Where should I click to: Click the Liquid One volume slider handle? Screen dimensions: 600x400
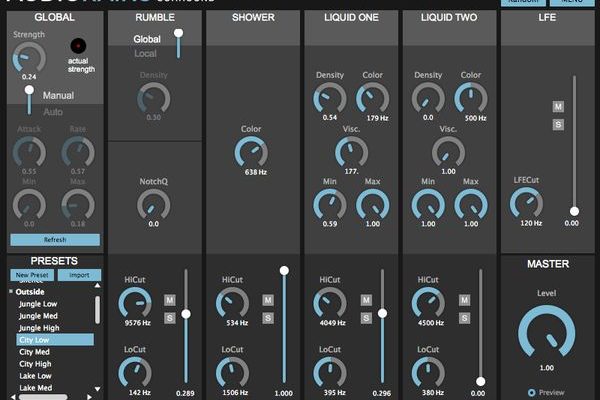pos(382,313)
